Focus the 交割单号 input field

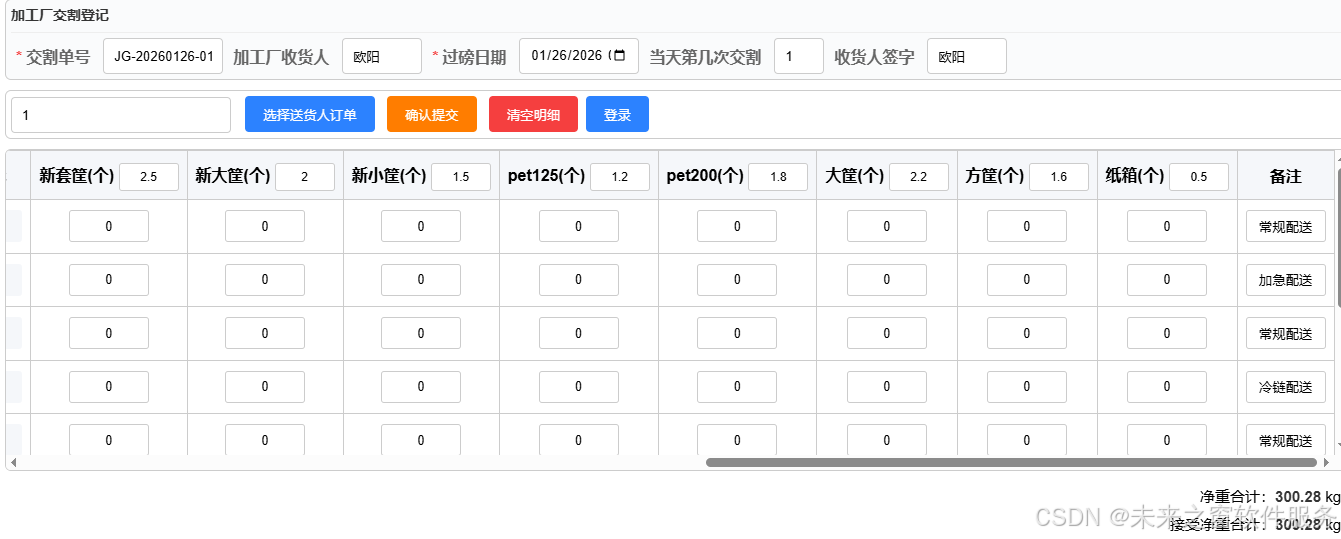click(x=163, y=57)
